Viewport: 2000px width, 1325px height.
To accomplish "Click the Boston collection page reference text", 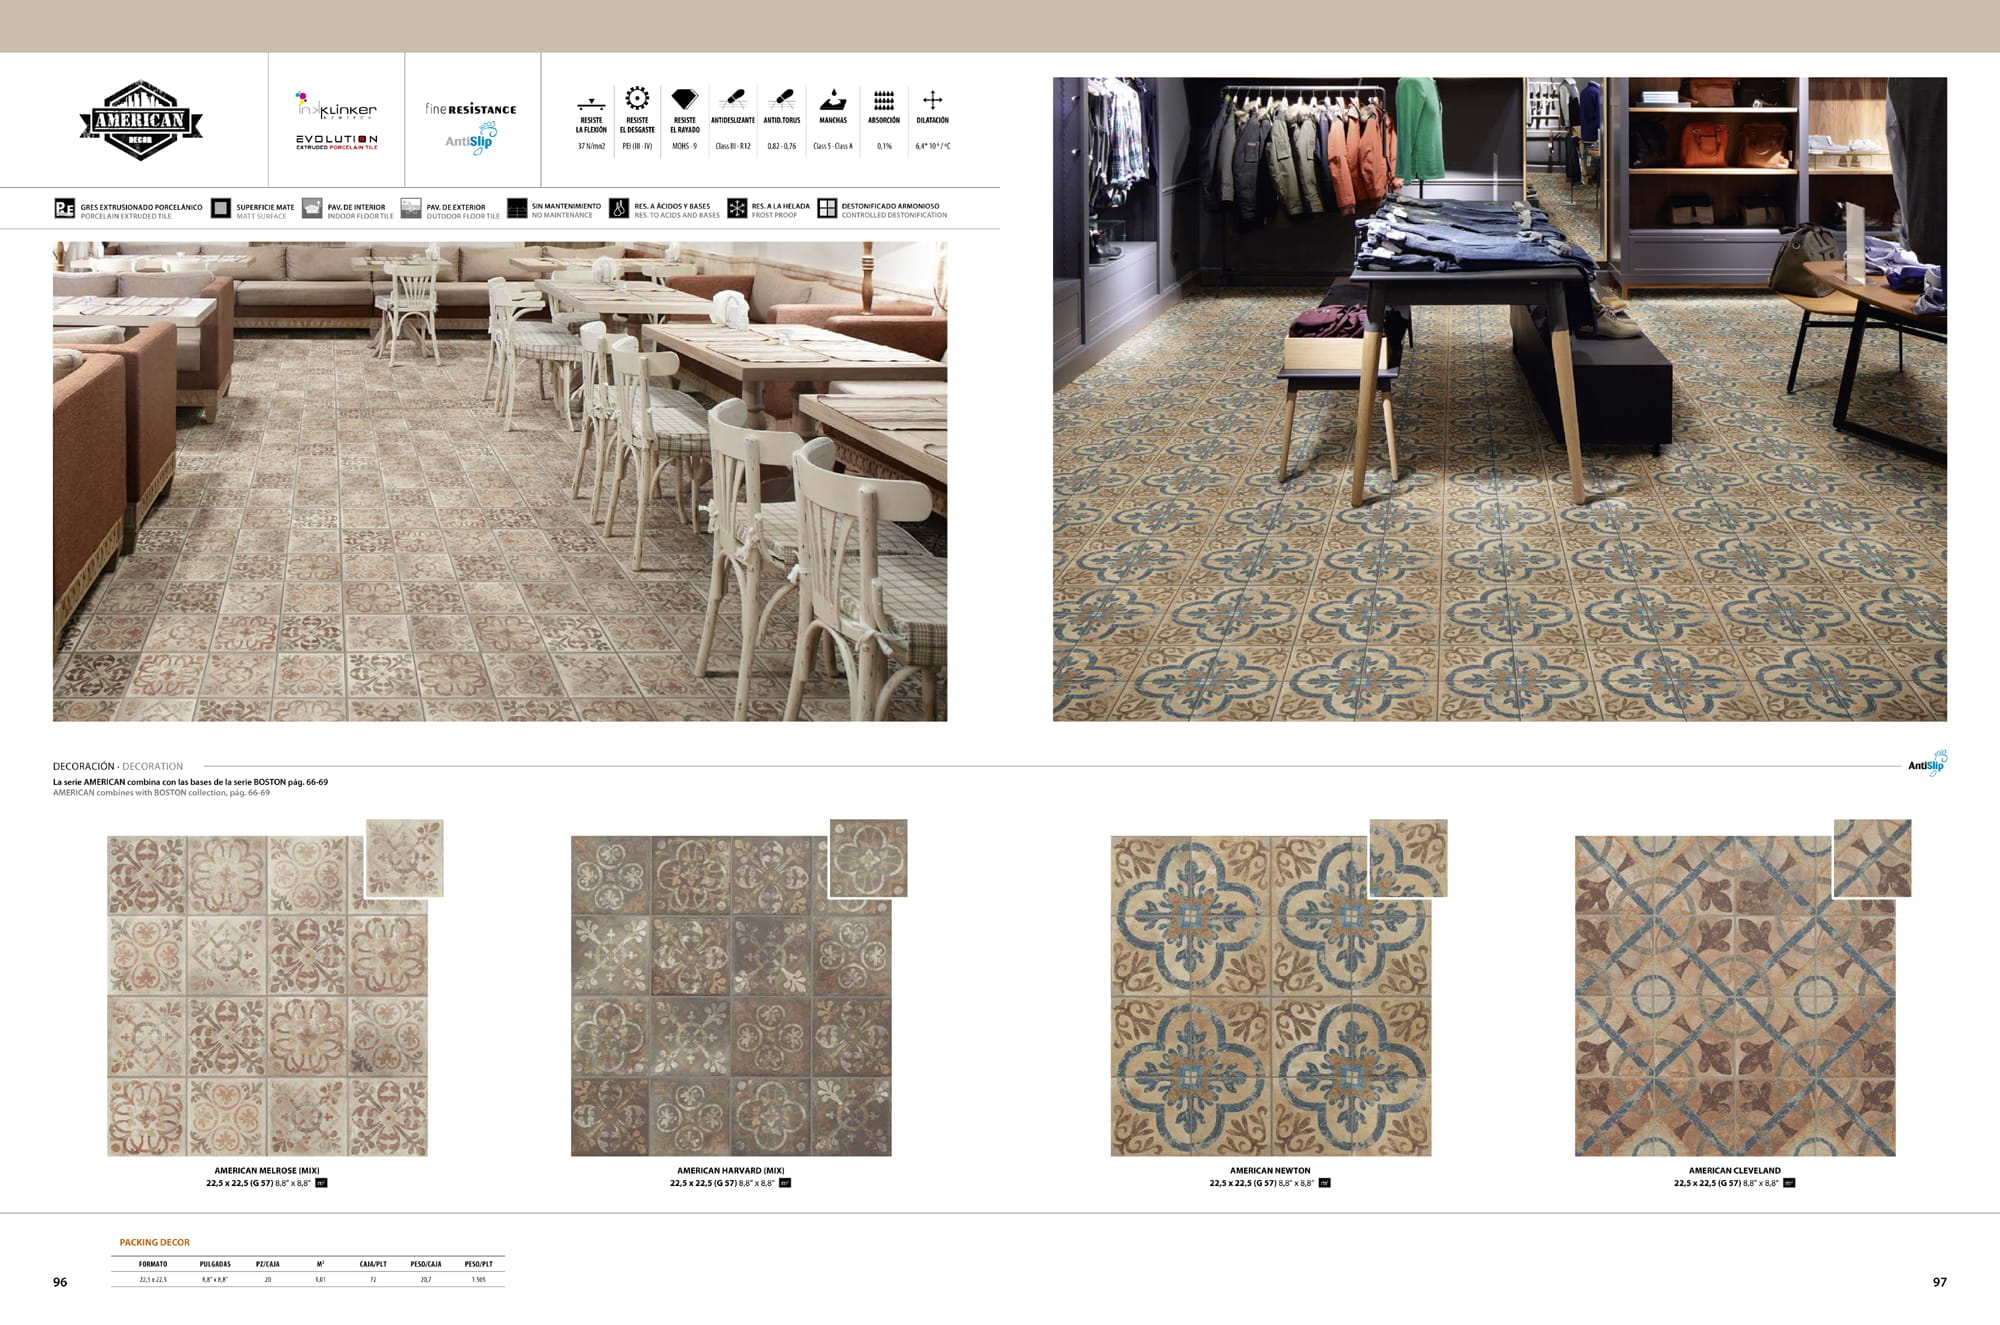I will pos(190,782).
